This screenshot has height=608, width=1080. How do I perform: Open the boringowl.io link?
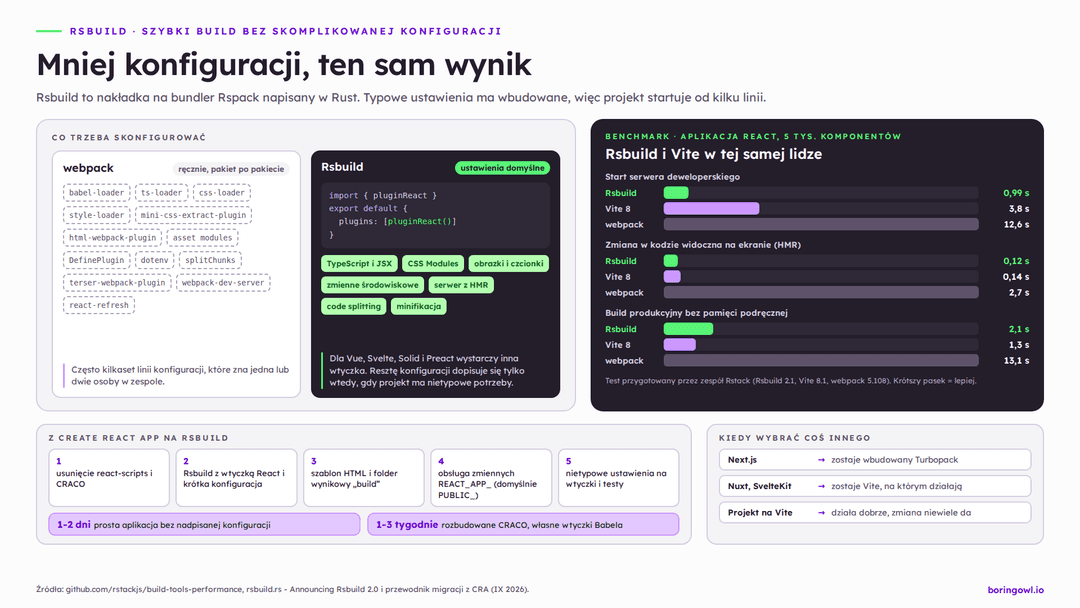1015,589
